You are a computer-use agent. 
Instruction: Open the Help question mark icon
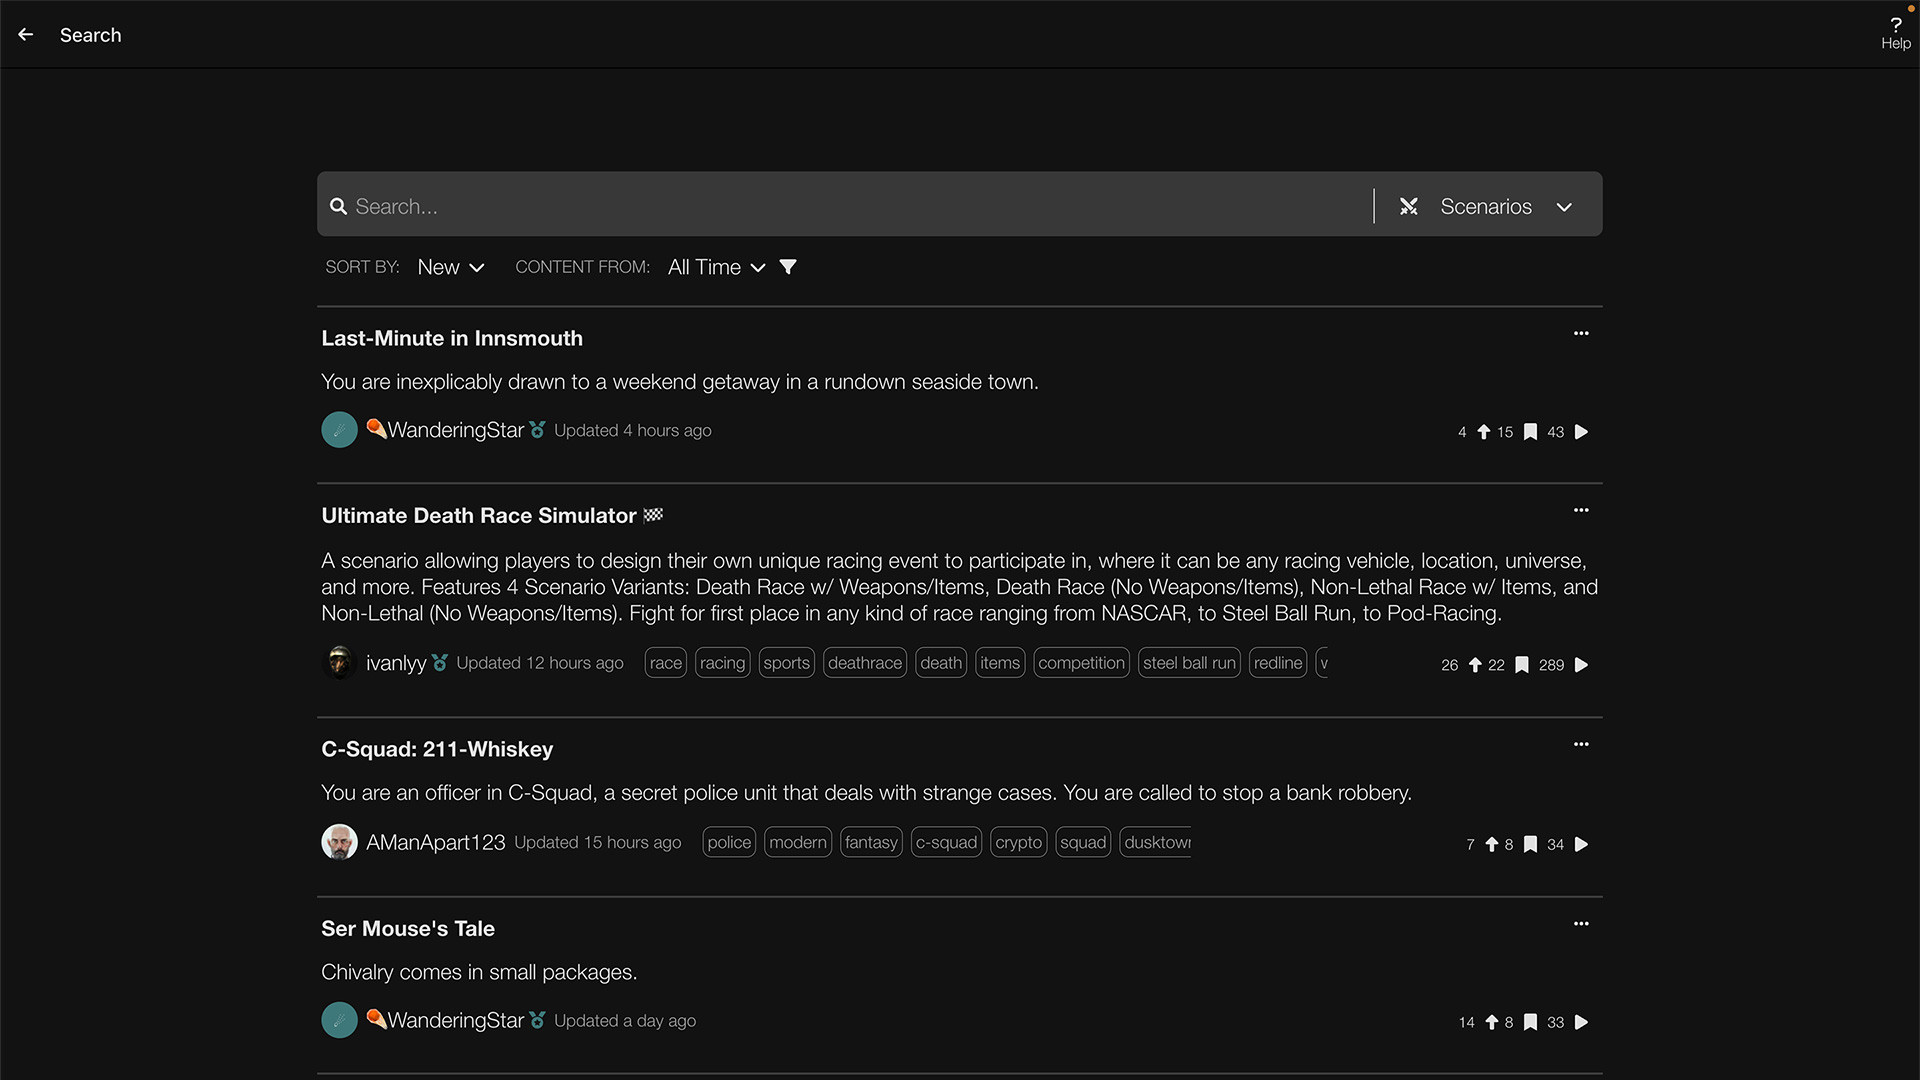(x=1895, y=26)
